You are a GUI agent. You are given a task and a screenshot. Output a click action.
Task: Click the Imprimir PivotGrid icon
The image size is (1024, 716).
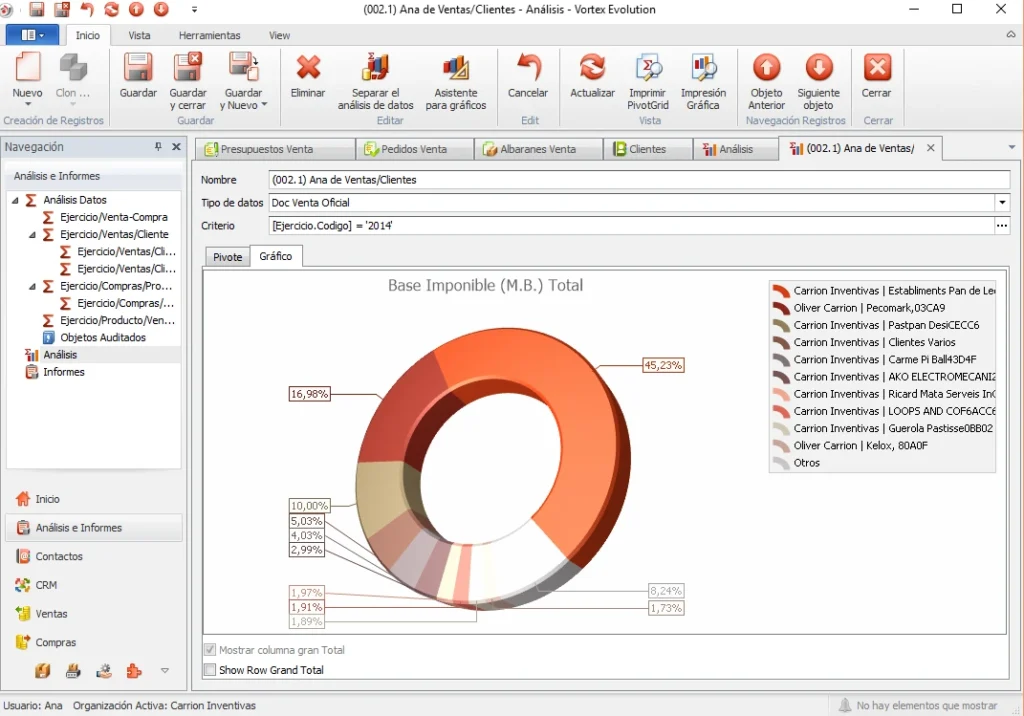648,68
